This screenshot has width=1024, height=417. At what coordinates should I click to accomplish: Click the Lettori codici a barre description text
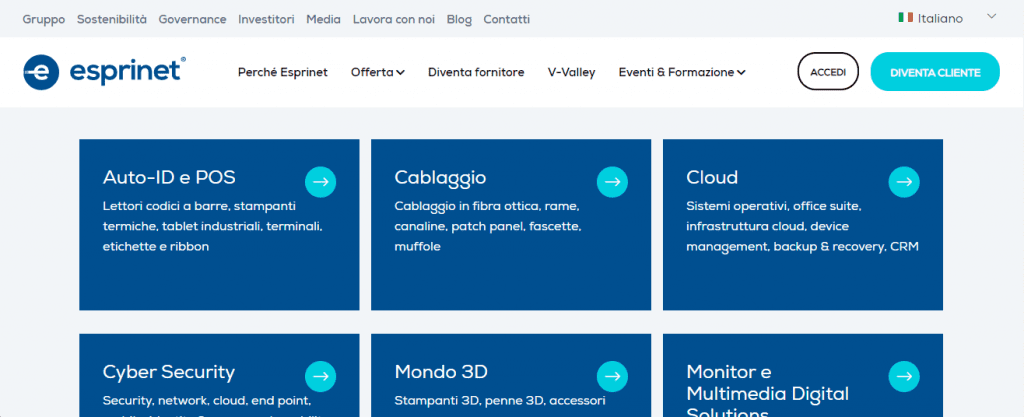pos(213,226)
